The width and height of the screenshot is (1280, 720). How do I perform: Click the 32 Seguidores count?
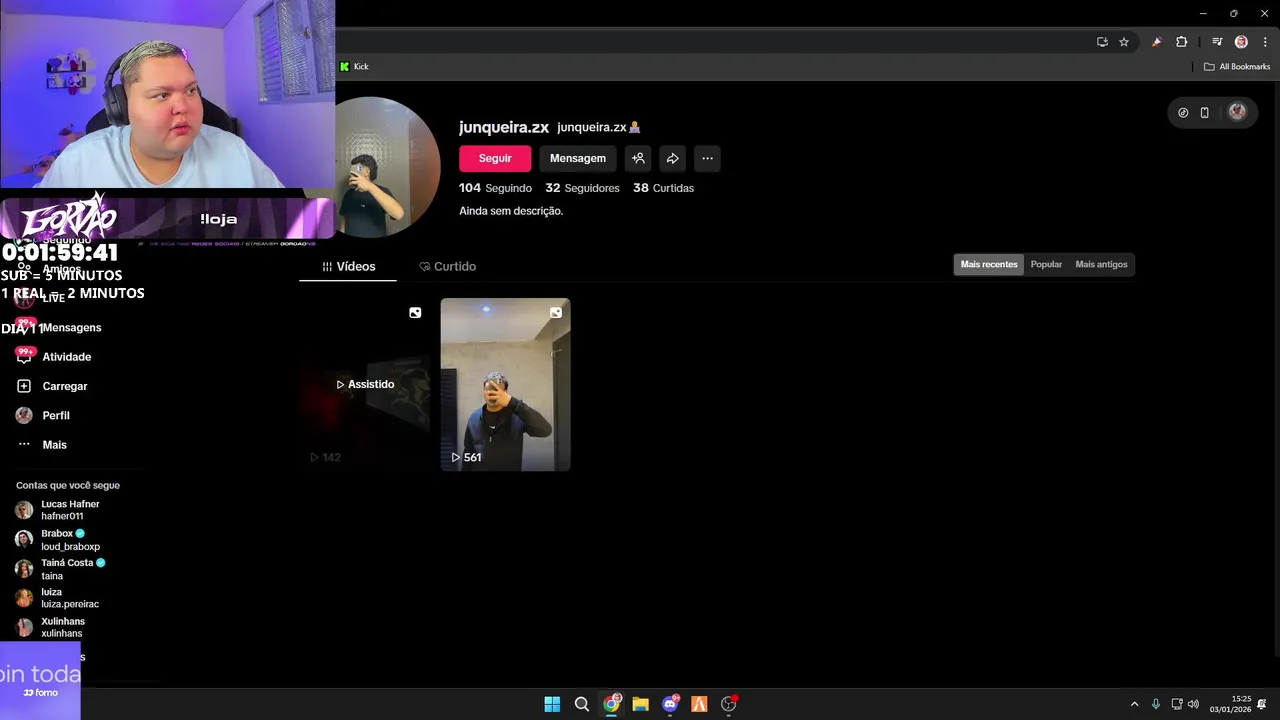[582, 188]
